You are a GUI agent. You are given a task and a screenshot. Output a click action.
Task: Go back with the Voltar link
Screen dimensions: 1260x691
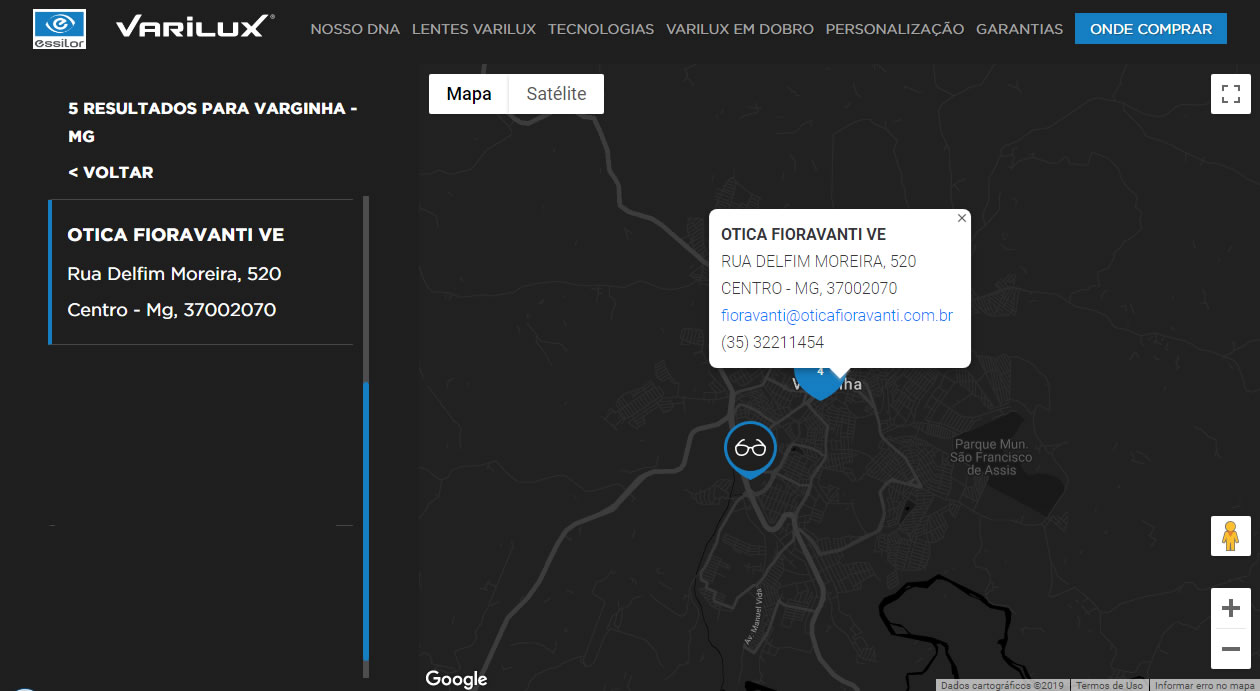111,172
